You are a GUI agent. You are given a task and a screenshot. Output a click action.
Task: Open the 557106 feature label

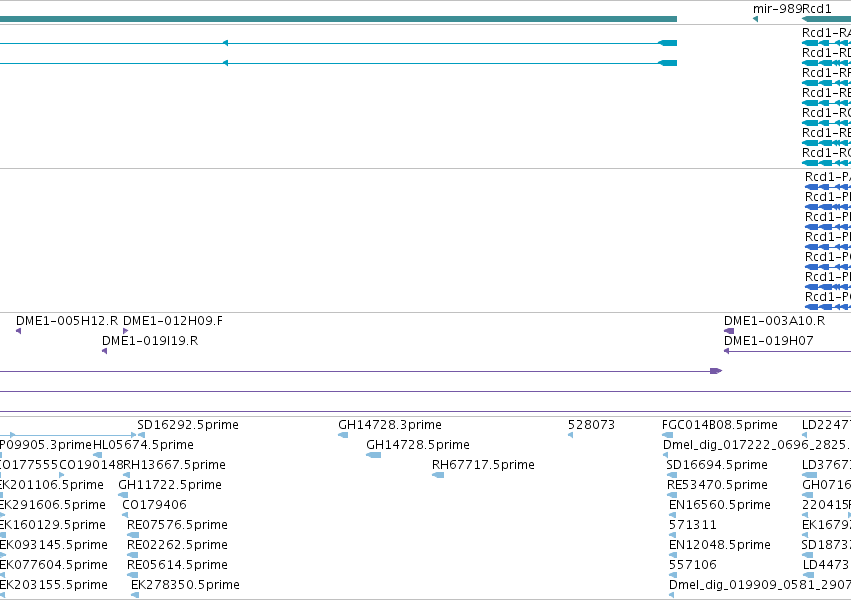pos(693,565)
